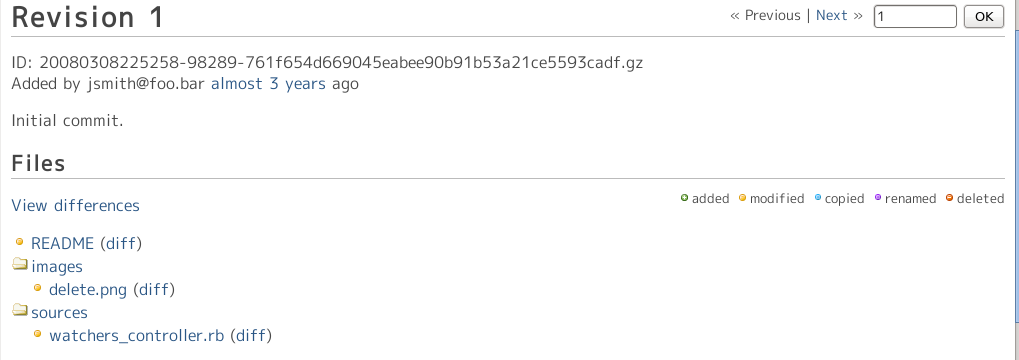This screenshot has width=1019, height=360.
Task: Open the diff for delete.png
Action: click(x=154, y=289)
